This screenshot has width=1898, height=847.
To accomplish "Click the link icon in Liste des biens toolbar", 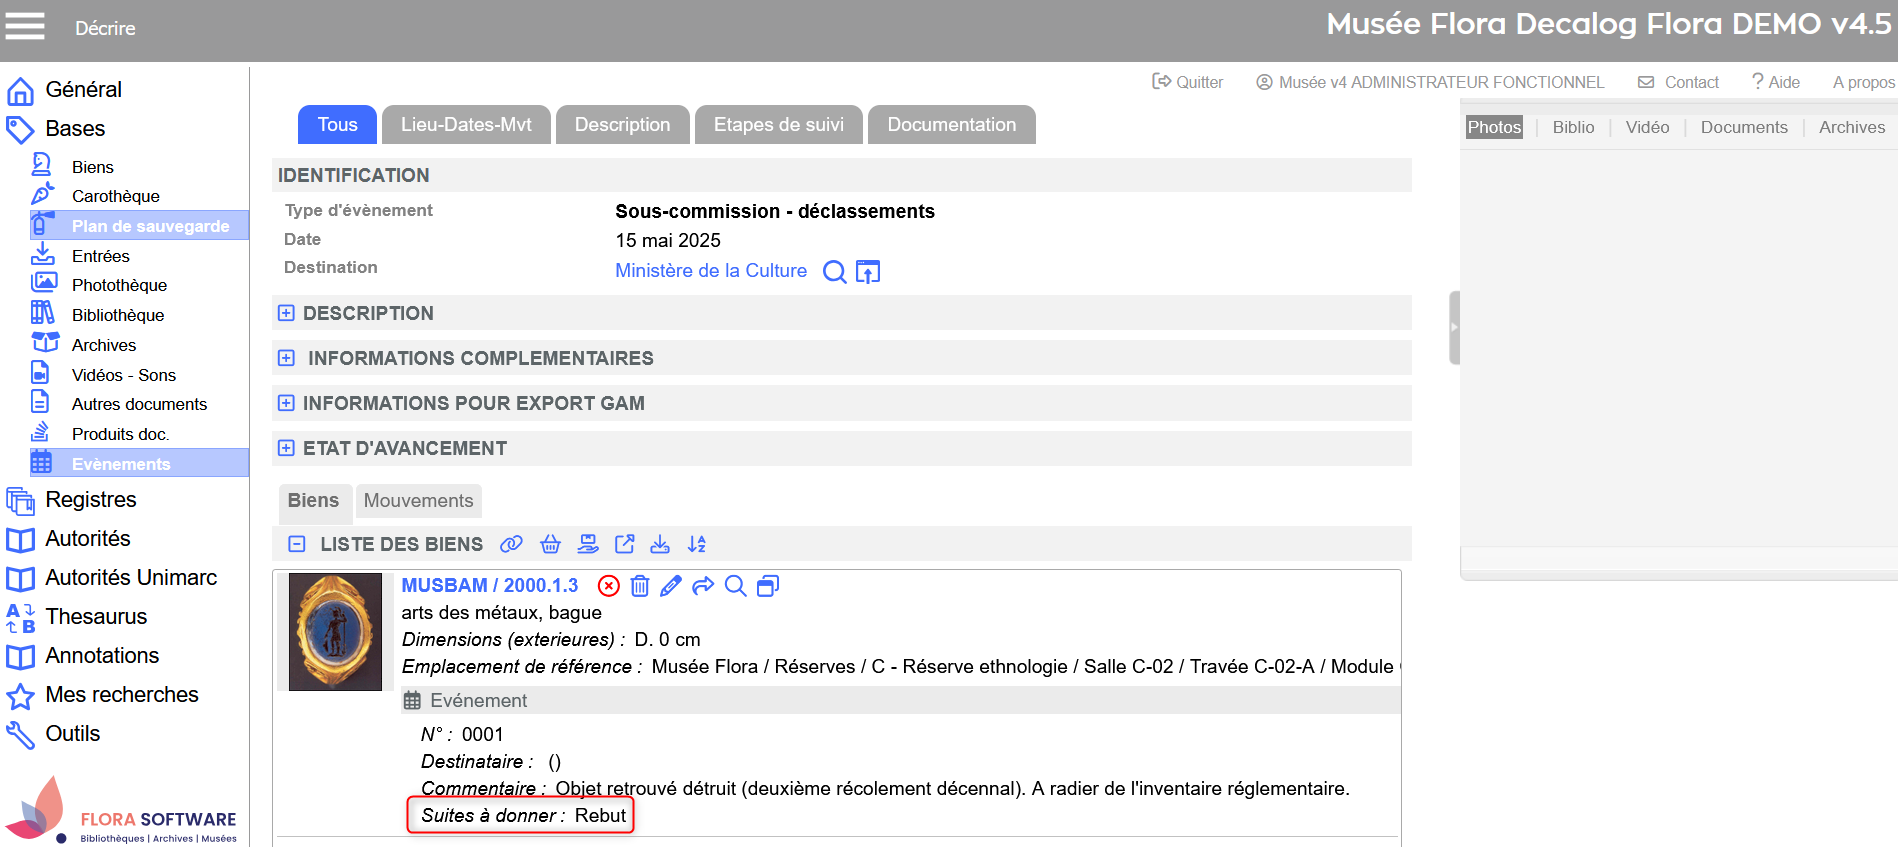I will [x=511, y=544].
